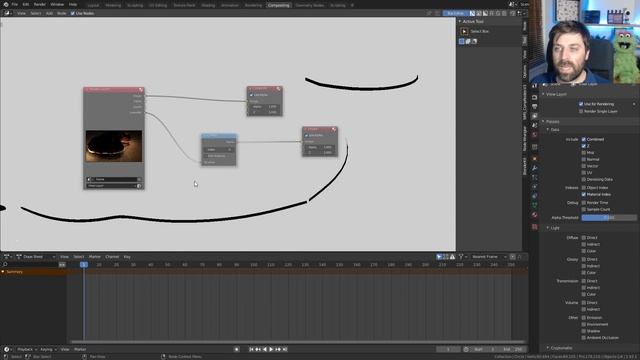Open the File menu

tap(15, 4)
